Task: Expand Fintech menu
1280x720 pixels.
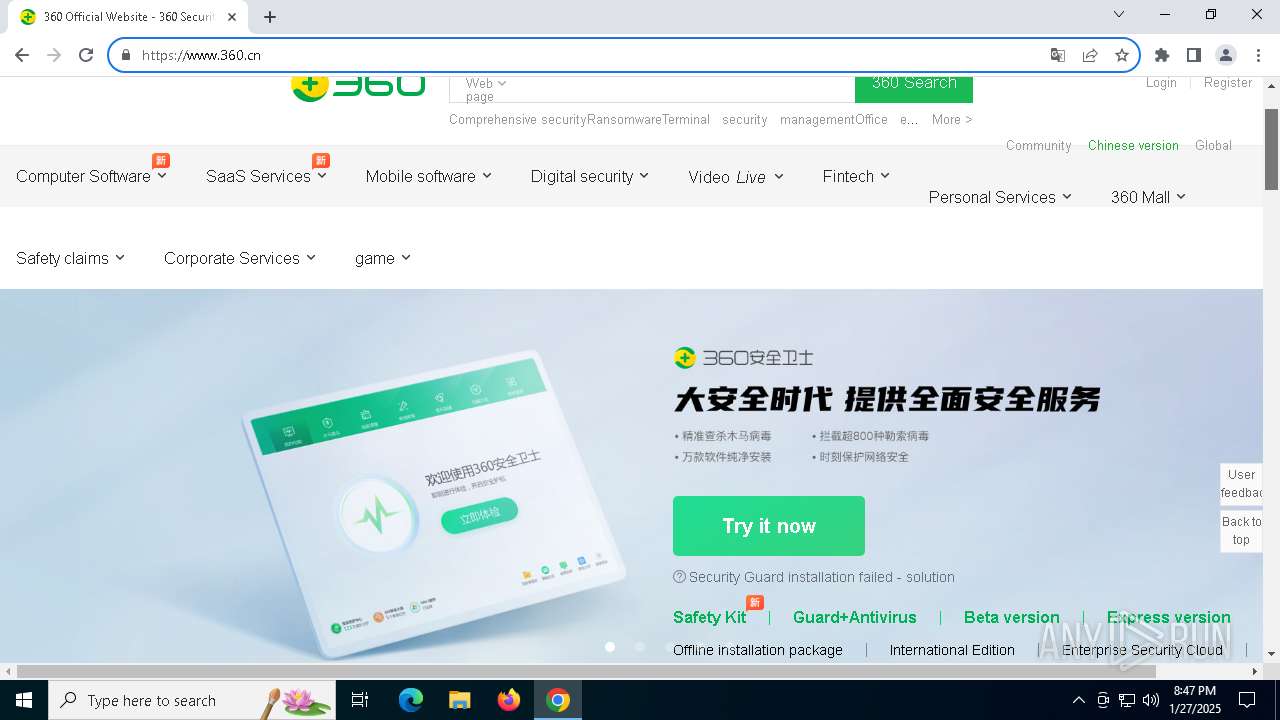Action: point(856,176)
